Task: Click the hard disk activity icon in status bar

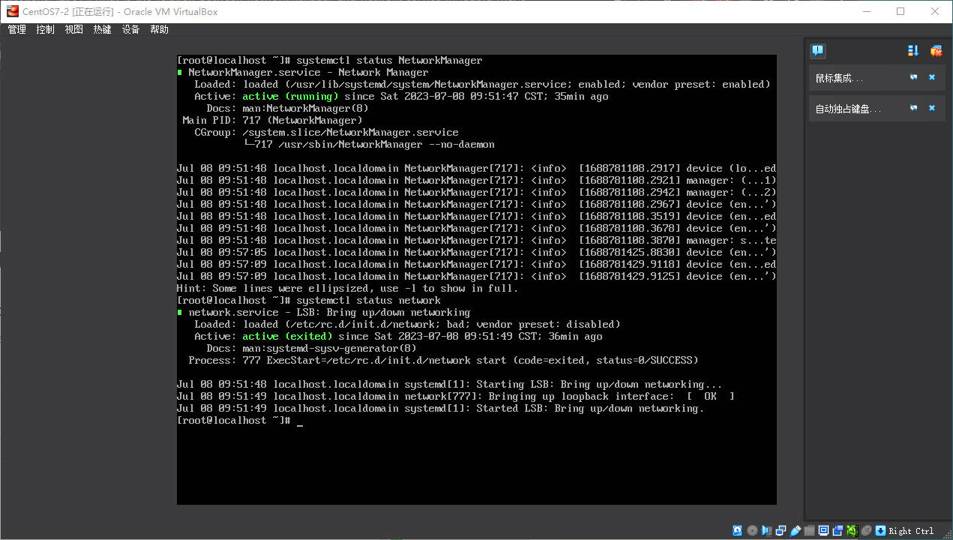Action: click(737, 531)
